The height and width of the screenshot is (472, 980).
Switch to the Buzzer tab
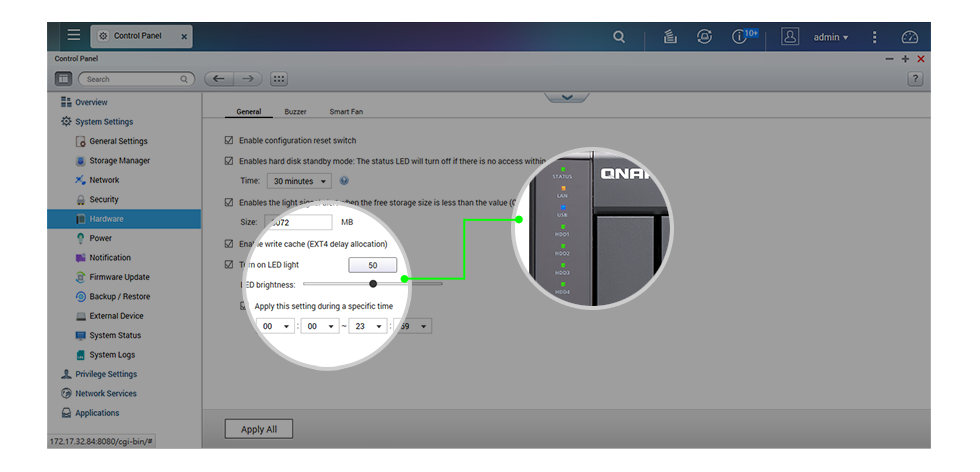(295, 112)
